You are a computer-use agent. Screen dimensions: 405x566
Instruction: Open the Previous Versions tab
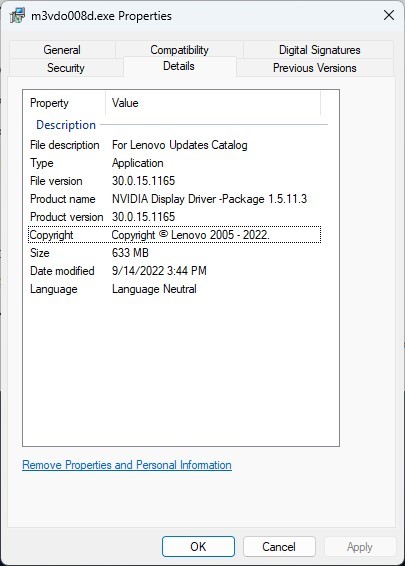tap(315, 68)
